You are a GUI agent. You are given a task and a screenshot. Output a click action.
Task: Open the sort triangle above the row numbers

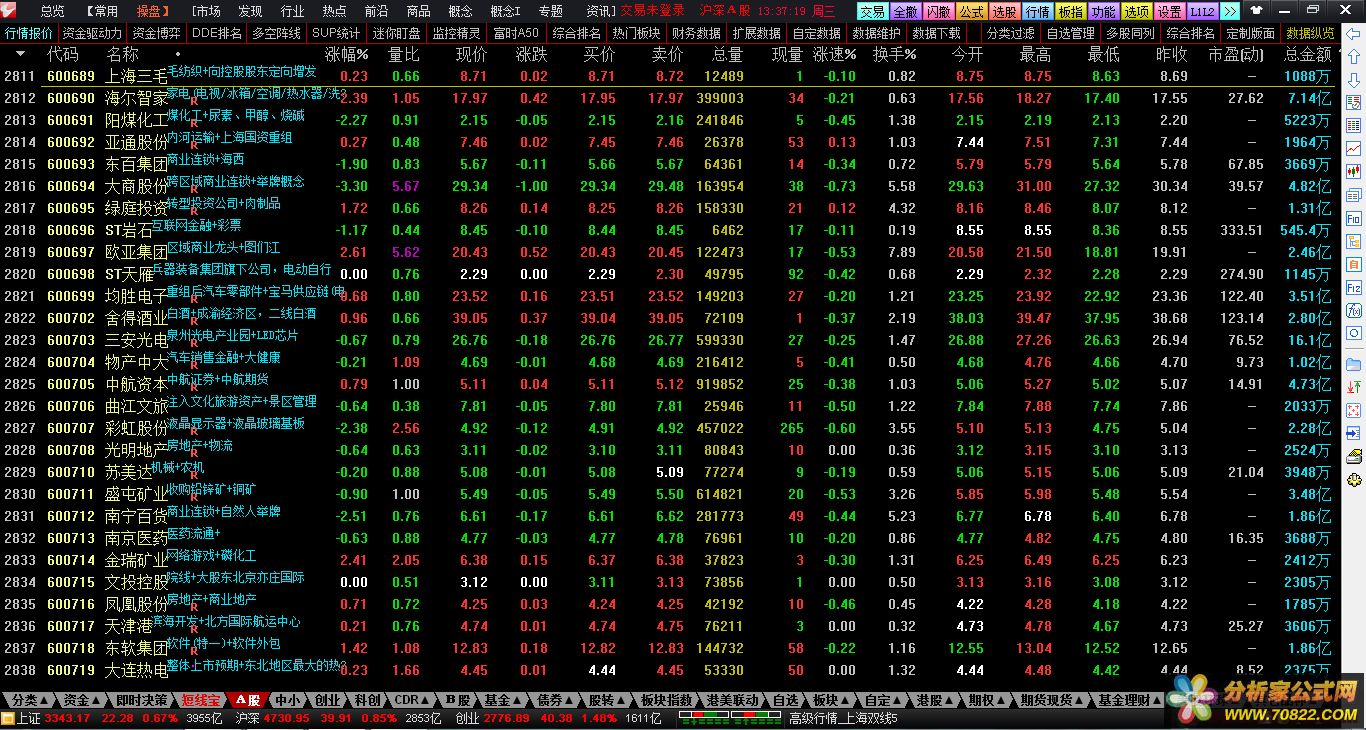tap(20, 54)
